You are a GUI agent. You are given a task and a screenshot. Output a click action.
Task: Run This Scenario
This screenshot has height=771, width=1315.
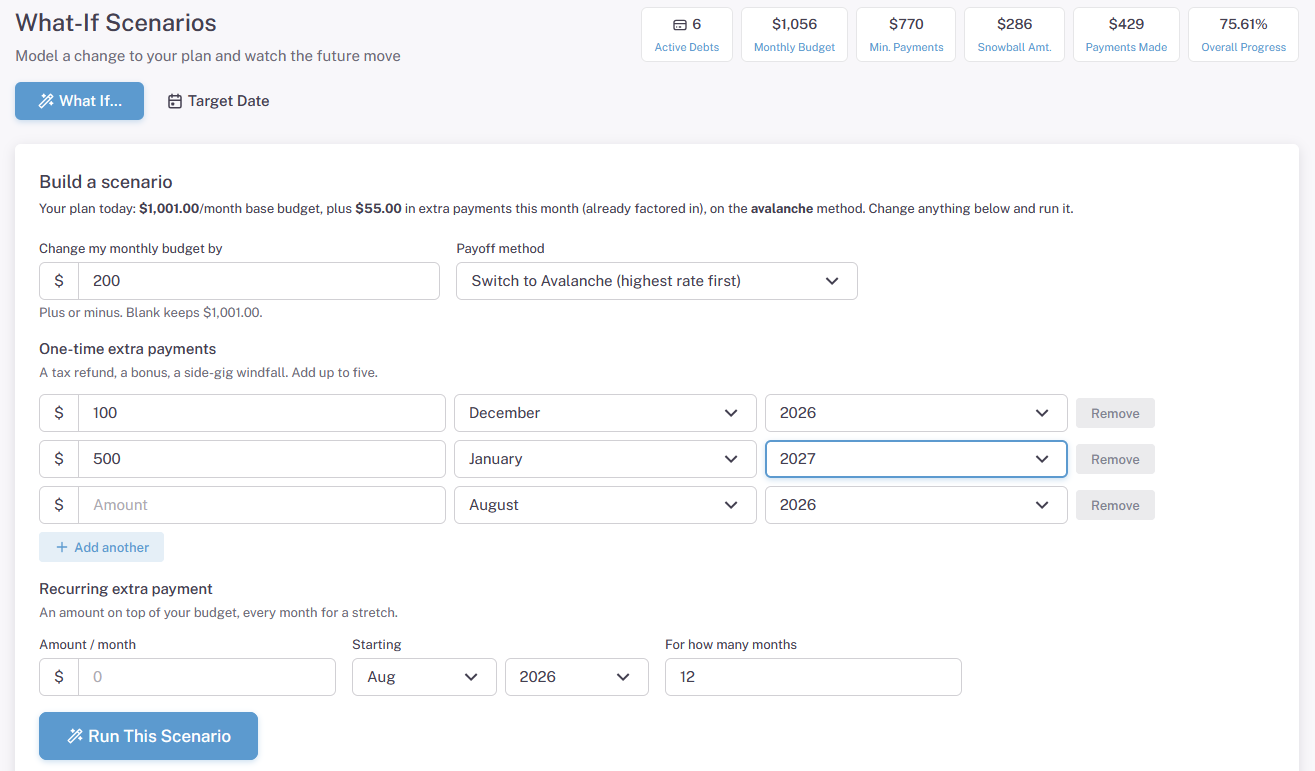(x=148, y=736)
